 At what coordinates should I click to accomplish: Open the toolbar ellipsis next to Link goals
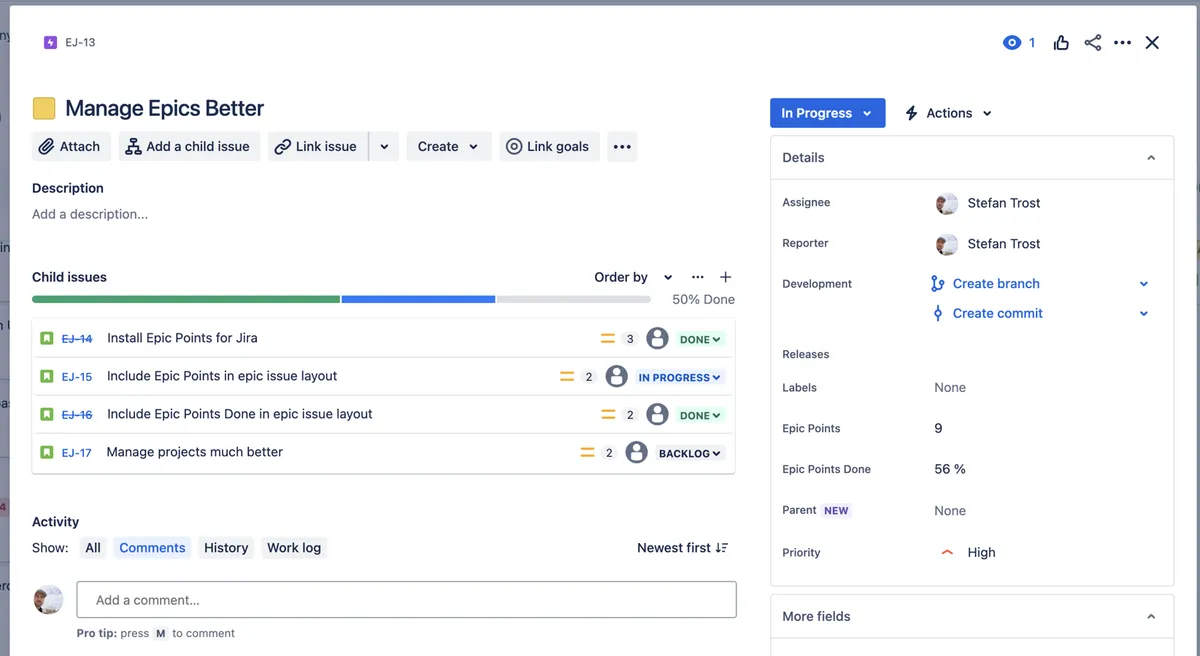622,146
